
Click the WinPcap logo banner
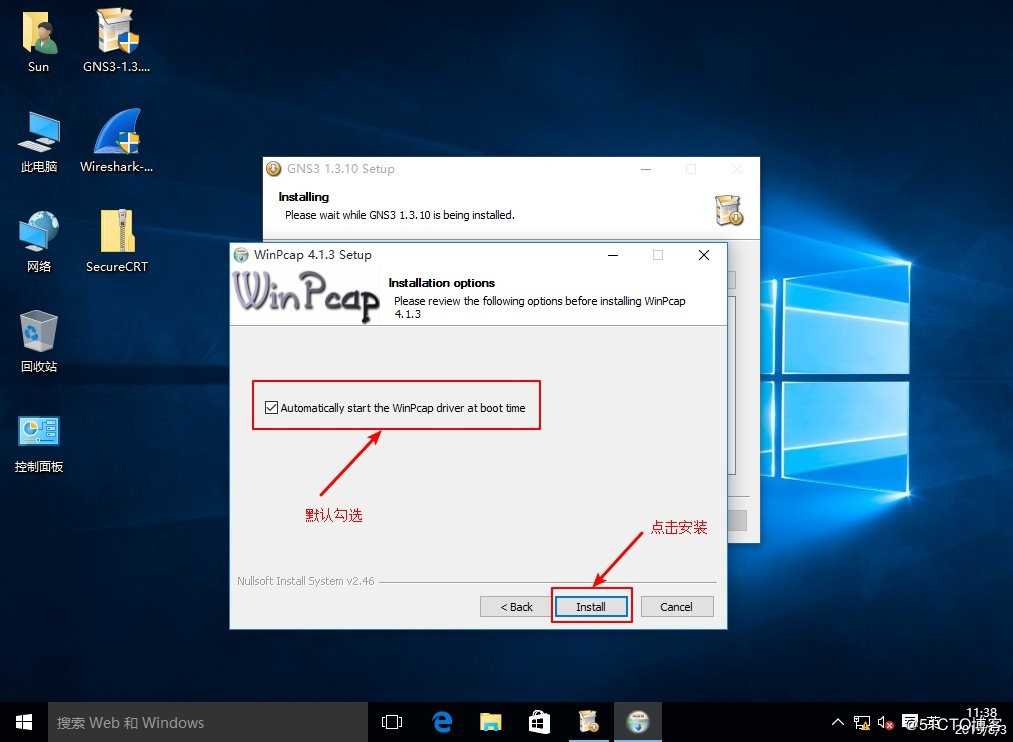tap(306, 296)
